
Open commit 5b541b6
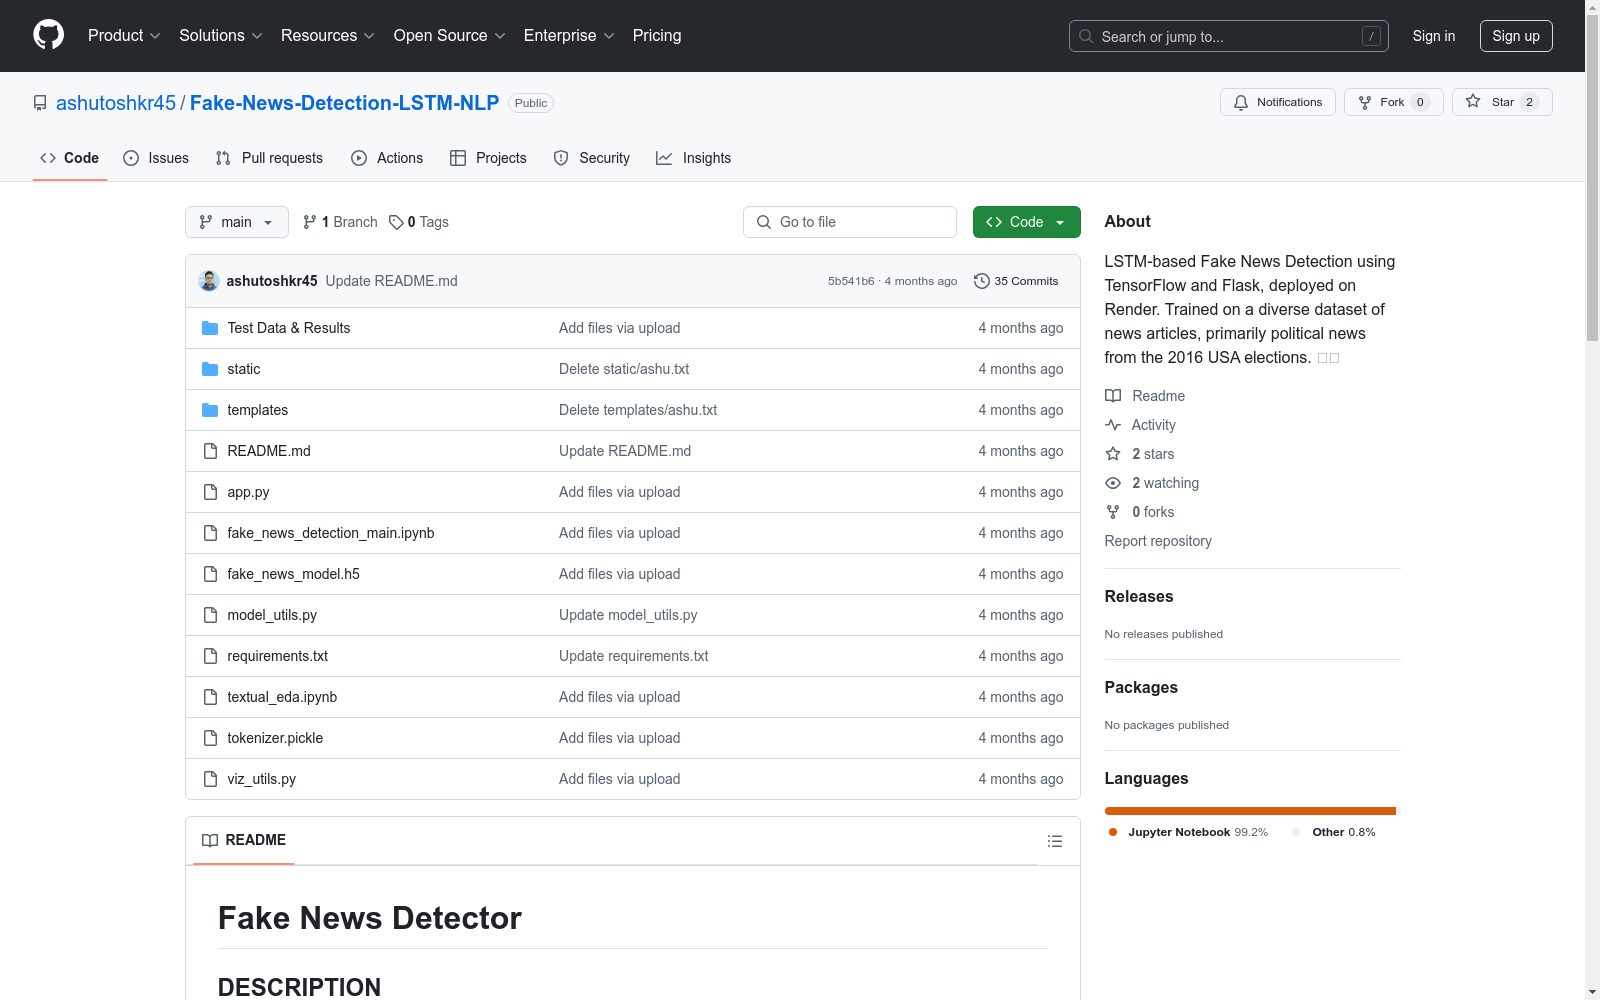coord(851,281)
